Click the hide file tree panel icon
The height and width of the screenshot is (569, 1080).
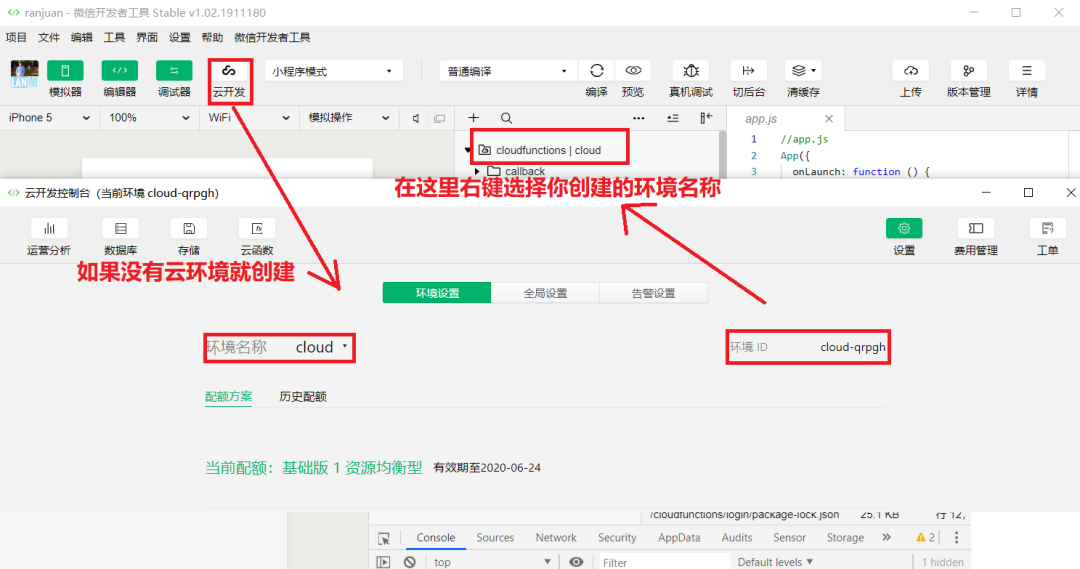(x=706, y=118)
